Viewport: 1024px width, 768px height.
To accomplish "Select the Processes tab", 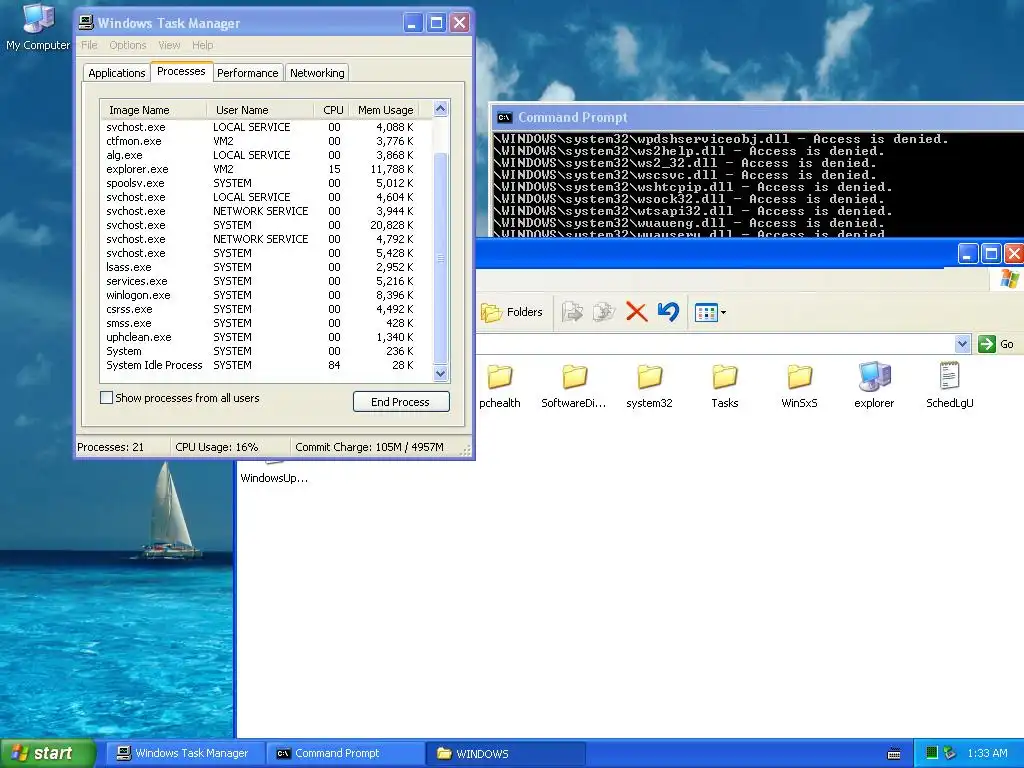I will (181, 71).
